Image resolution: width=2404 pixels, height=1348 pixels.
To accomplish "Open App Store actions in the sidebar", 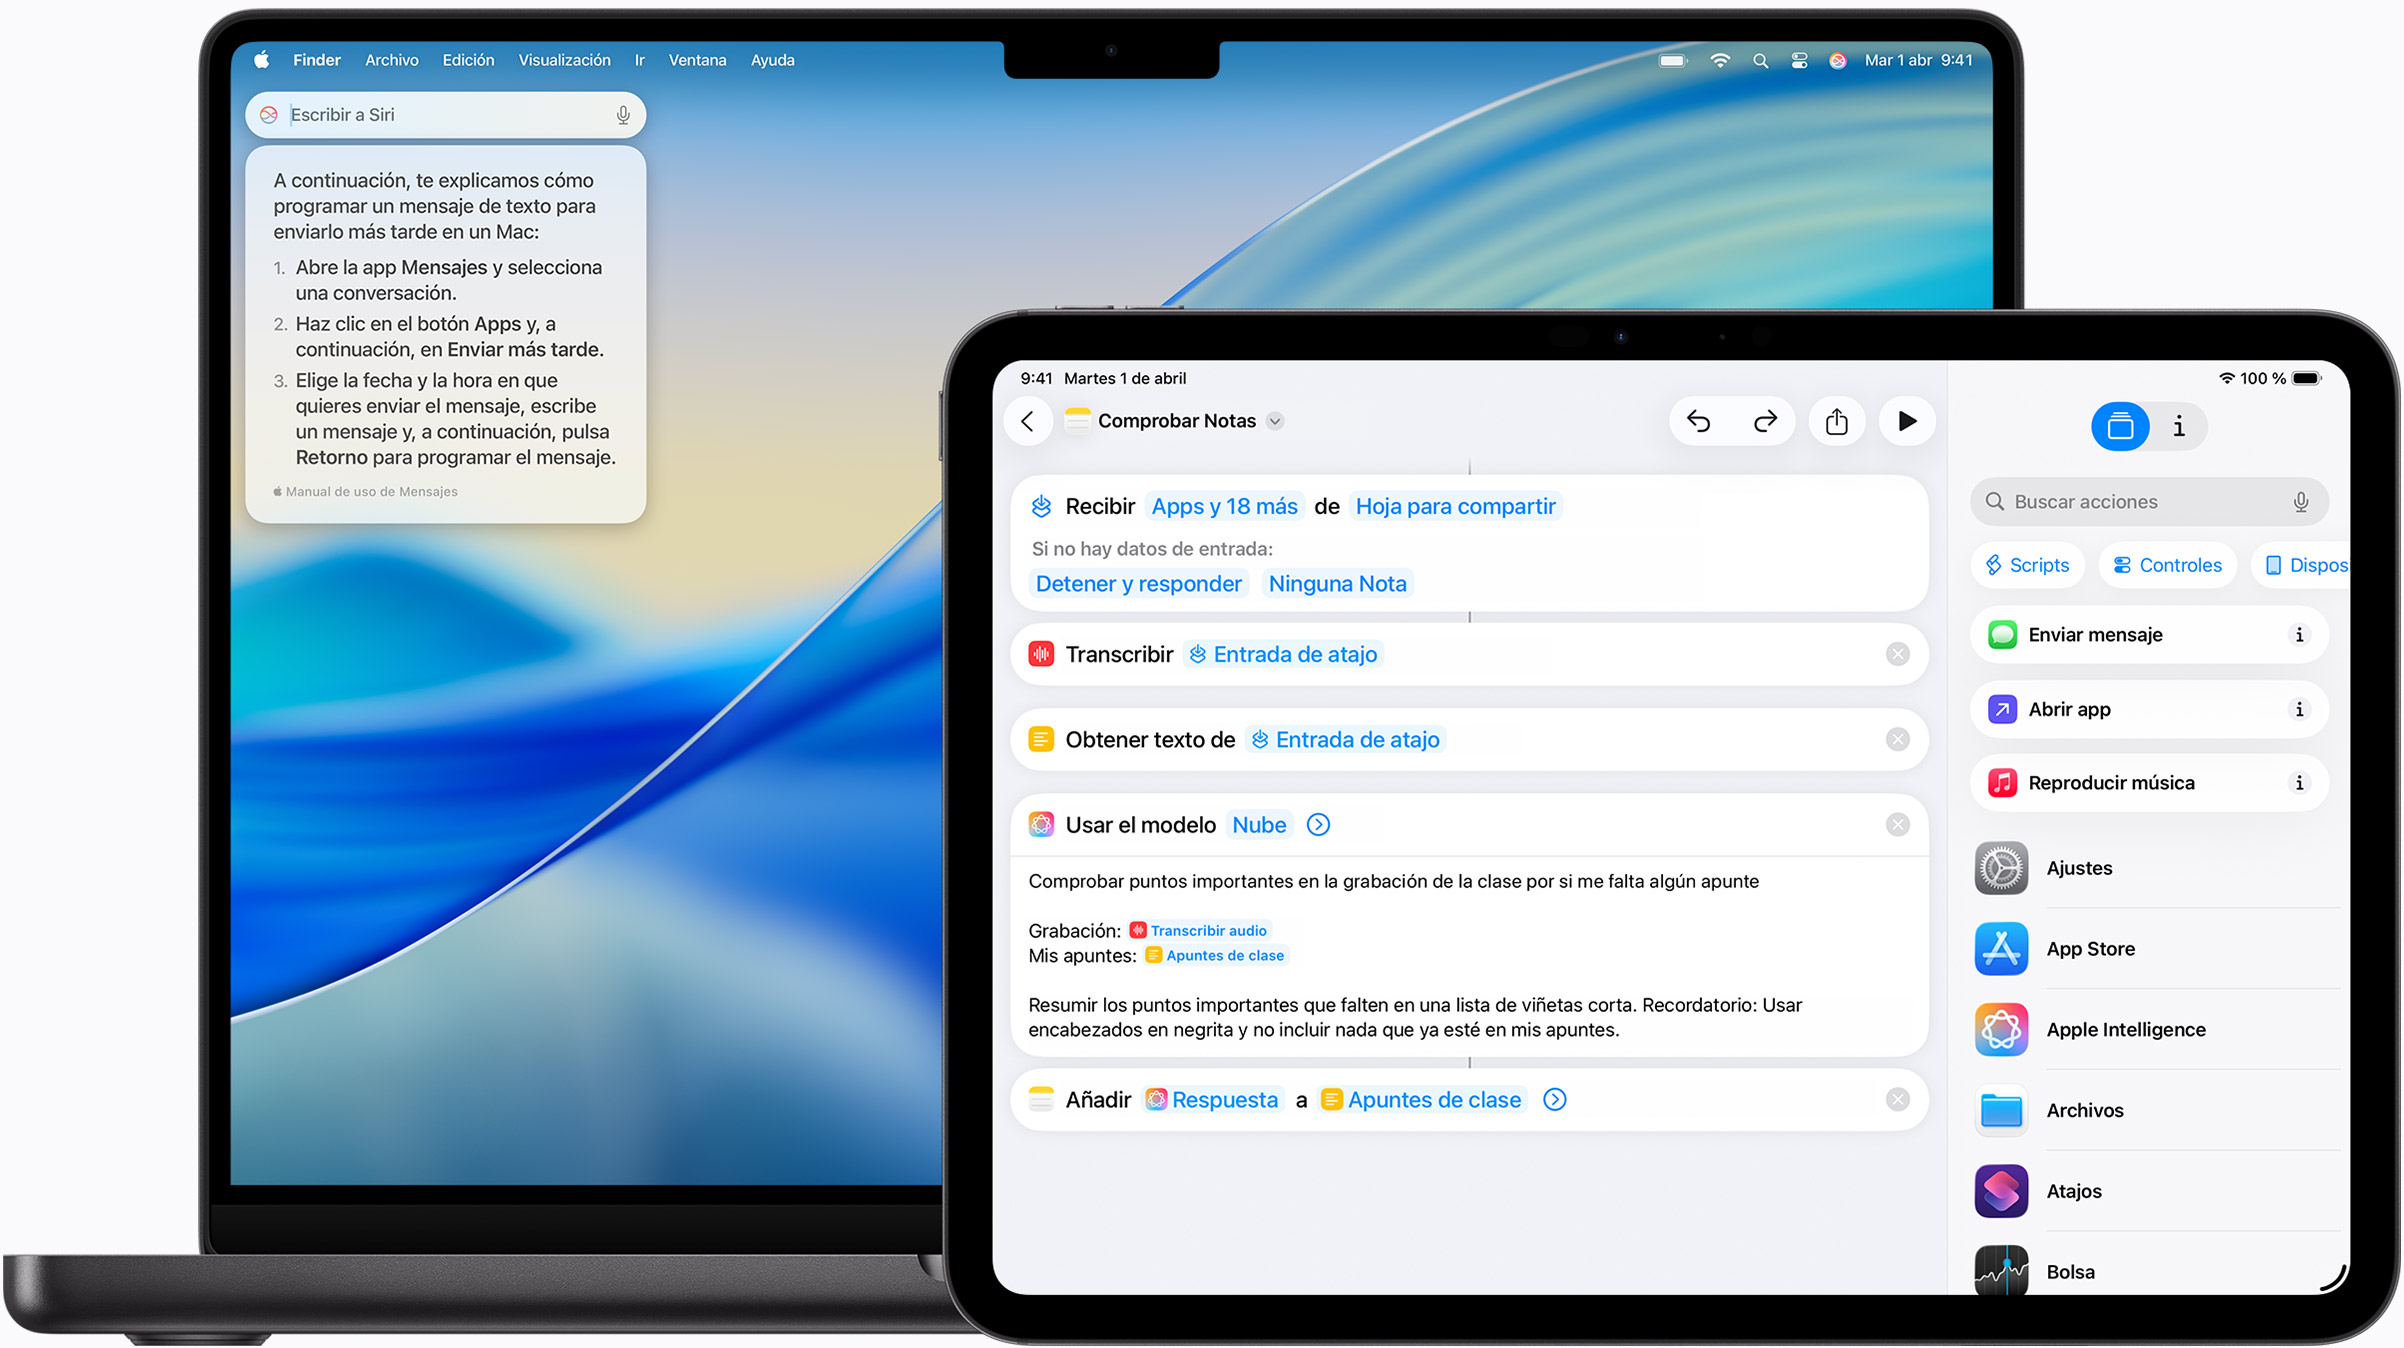I will click(2090, 948).
